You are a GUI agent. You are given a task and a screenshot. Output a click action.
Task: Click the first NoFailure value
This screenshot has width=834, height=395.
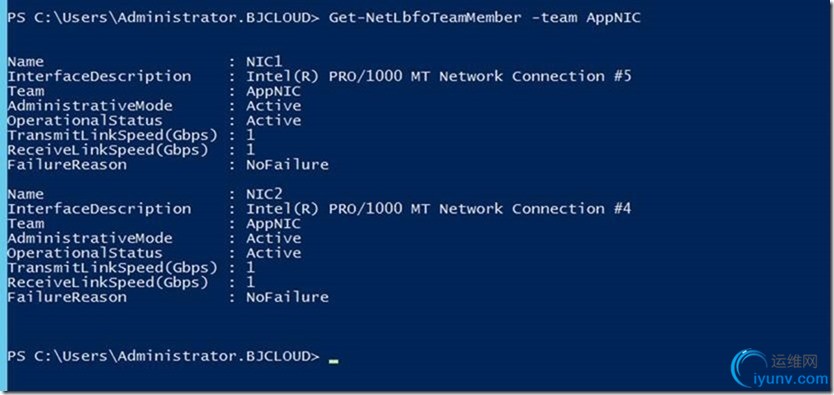click(287, 165)
